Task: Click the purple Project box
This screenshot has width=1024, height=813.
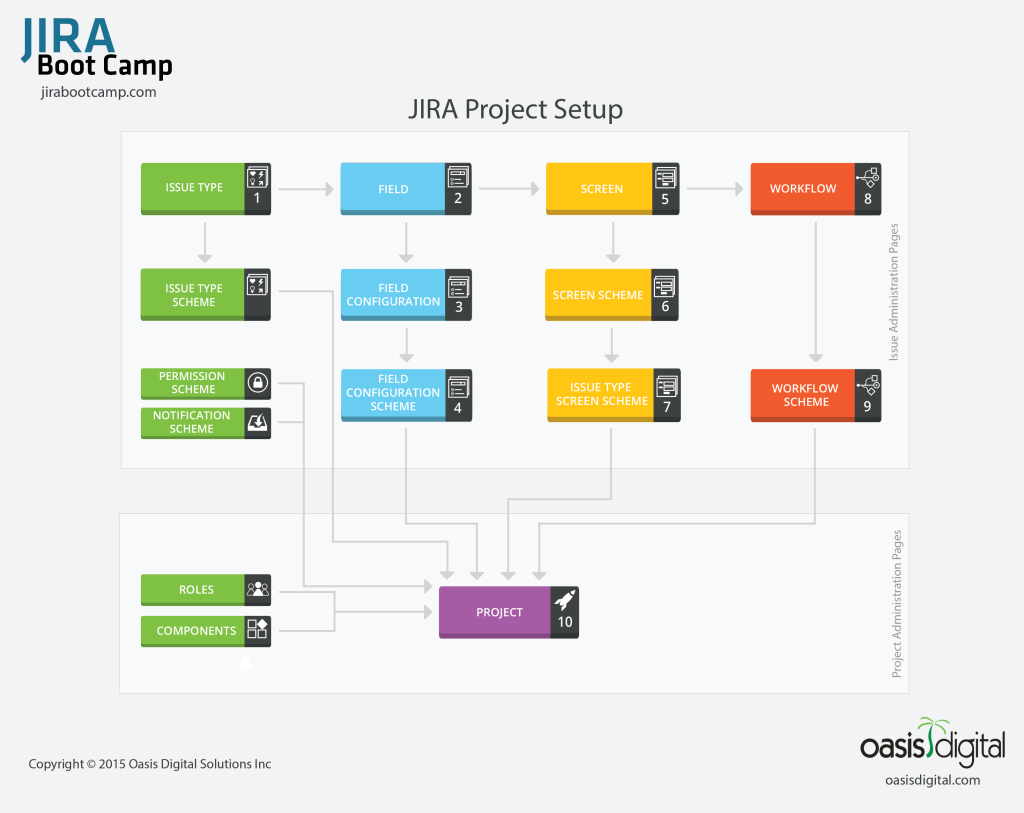Action: click(509, 612)
